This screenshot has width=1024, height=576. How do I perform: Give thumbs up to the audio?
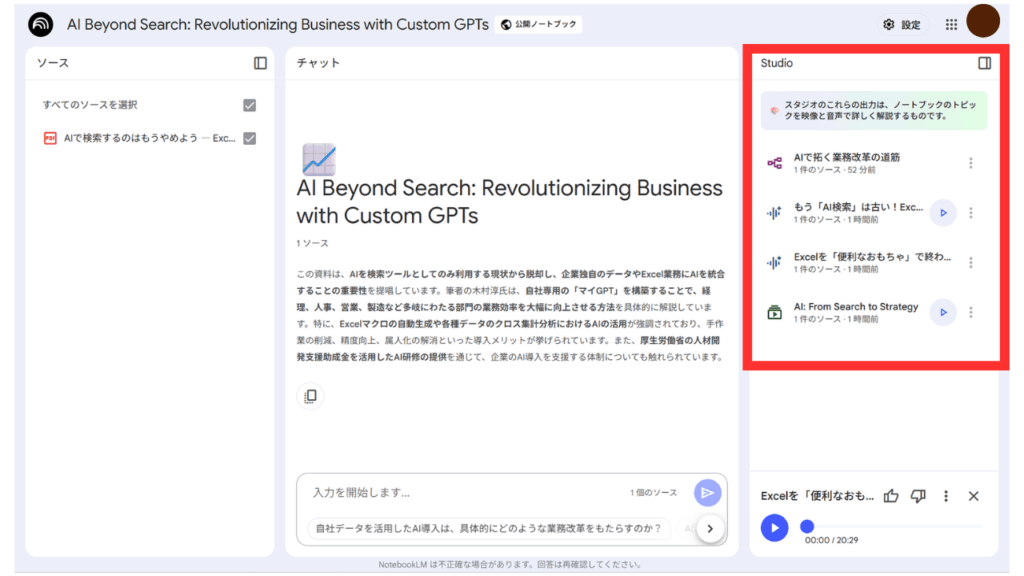(x=891, y=496)
